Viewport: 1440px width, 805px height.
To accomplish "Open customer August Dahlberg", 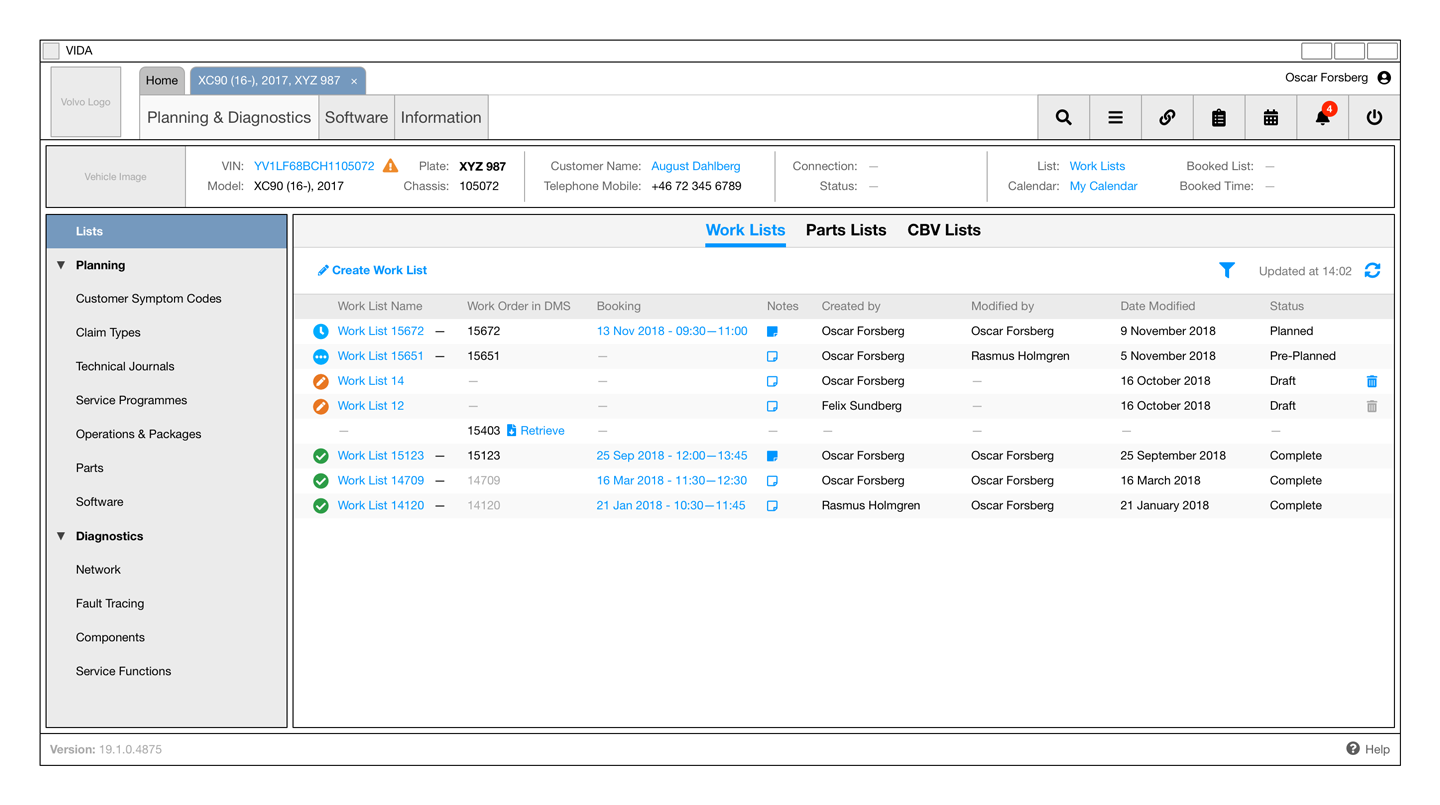I will 696,166.
